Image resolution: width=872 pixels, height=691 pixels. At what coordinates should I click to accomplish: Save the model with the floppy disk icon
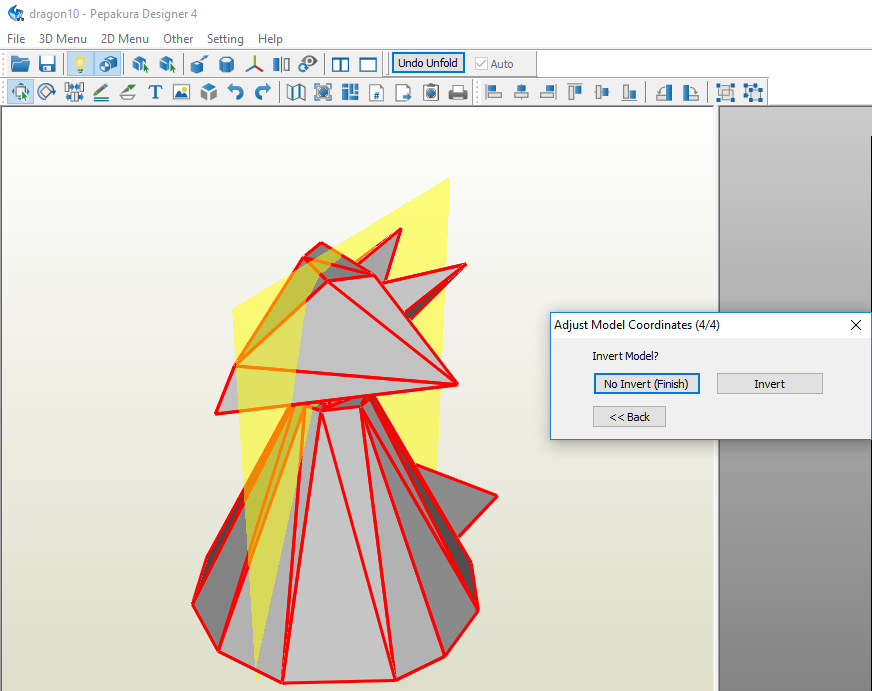point(47,64)
